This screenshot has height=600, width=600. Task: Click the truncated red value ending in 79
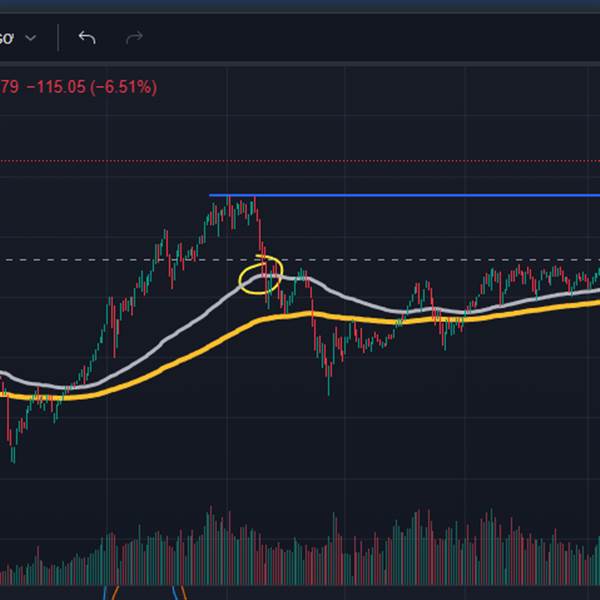9,88
